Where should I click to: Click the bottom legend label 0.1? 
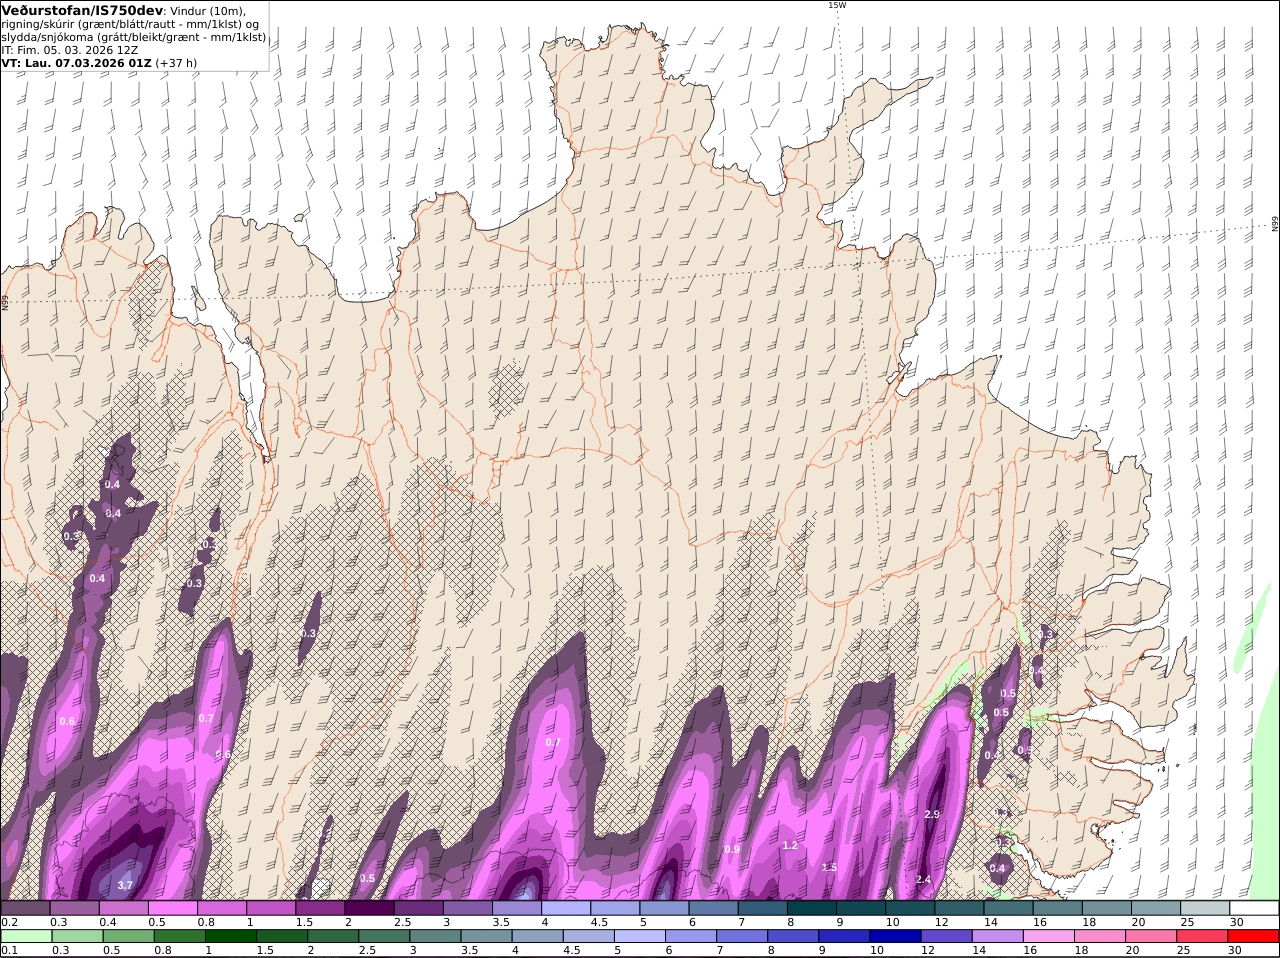[8, 951]
